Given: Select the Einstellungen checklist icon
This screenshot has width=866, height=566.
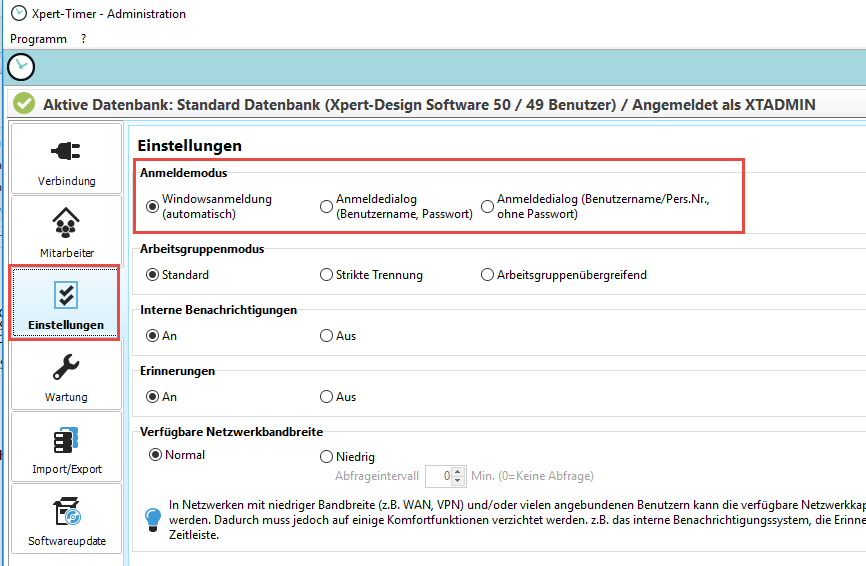Looking at the screenshot, I should click(66, 295).
